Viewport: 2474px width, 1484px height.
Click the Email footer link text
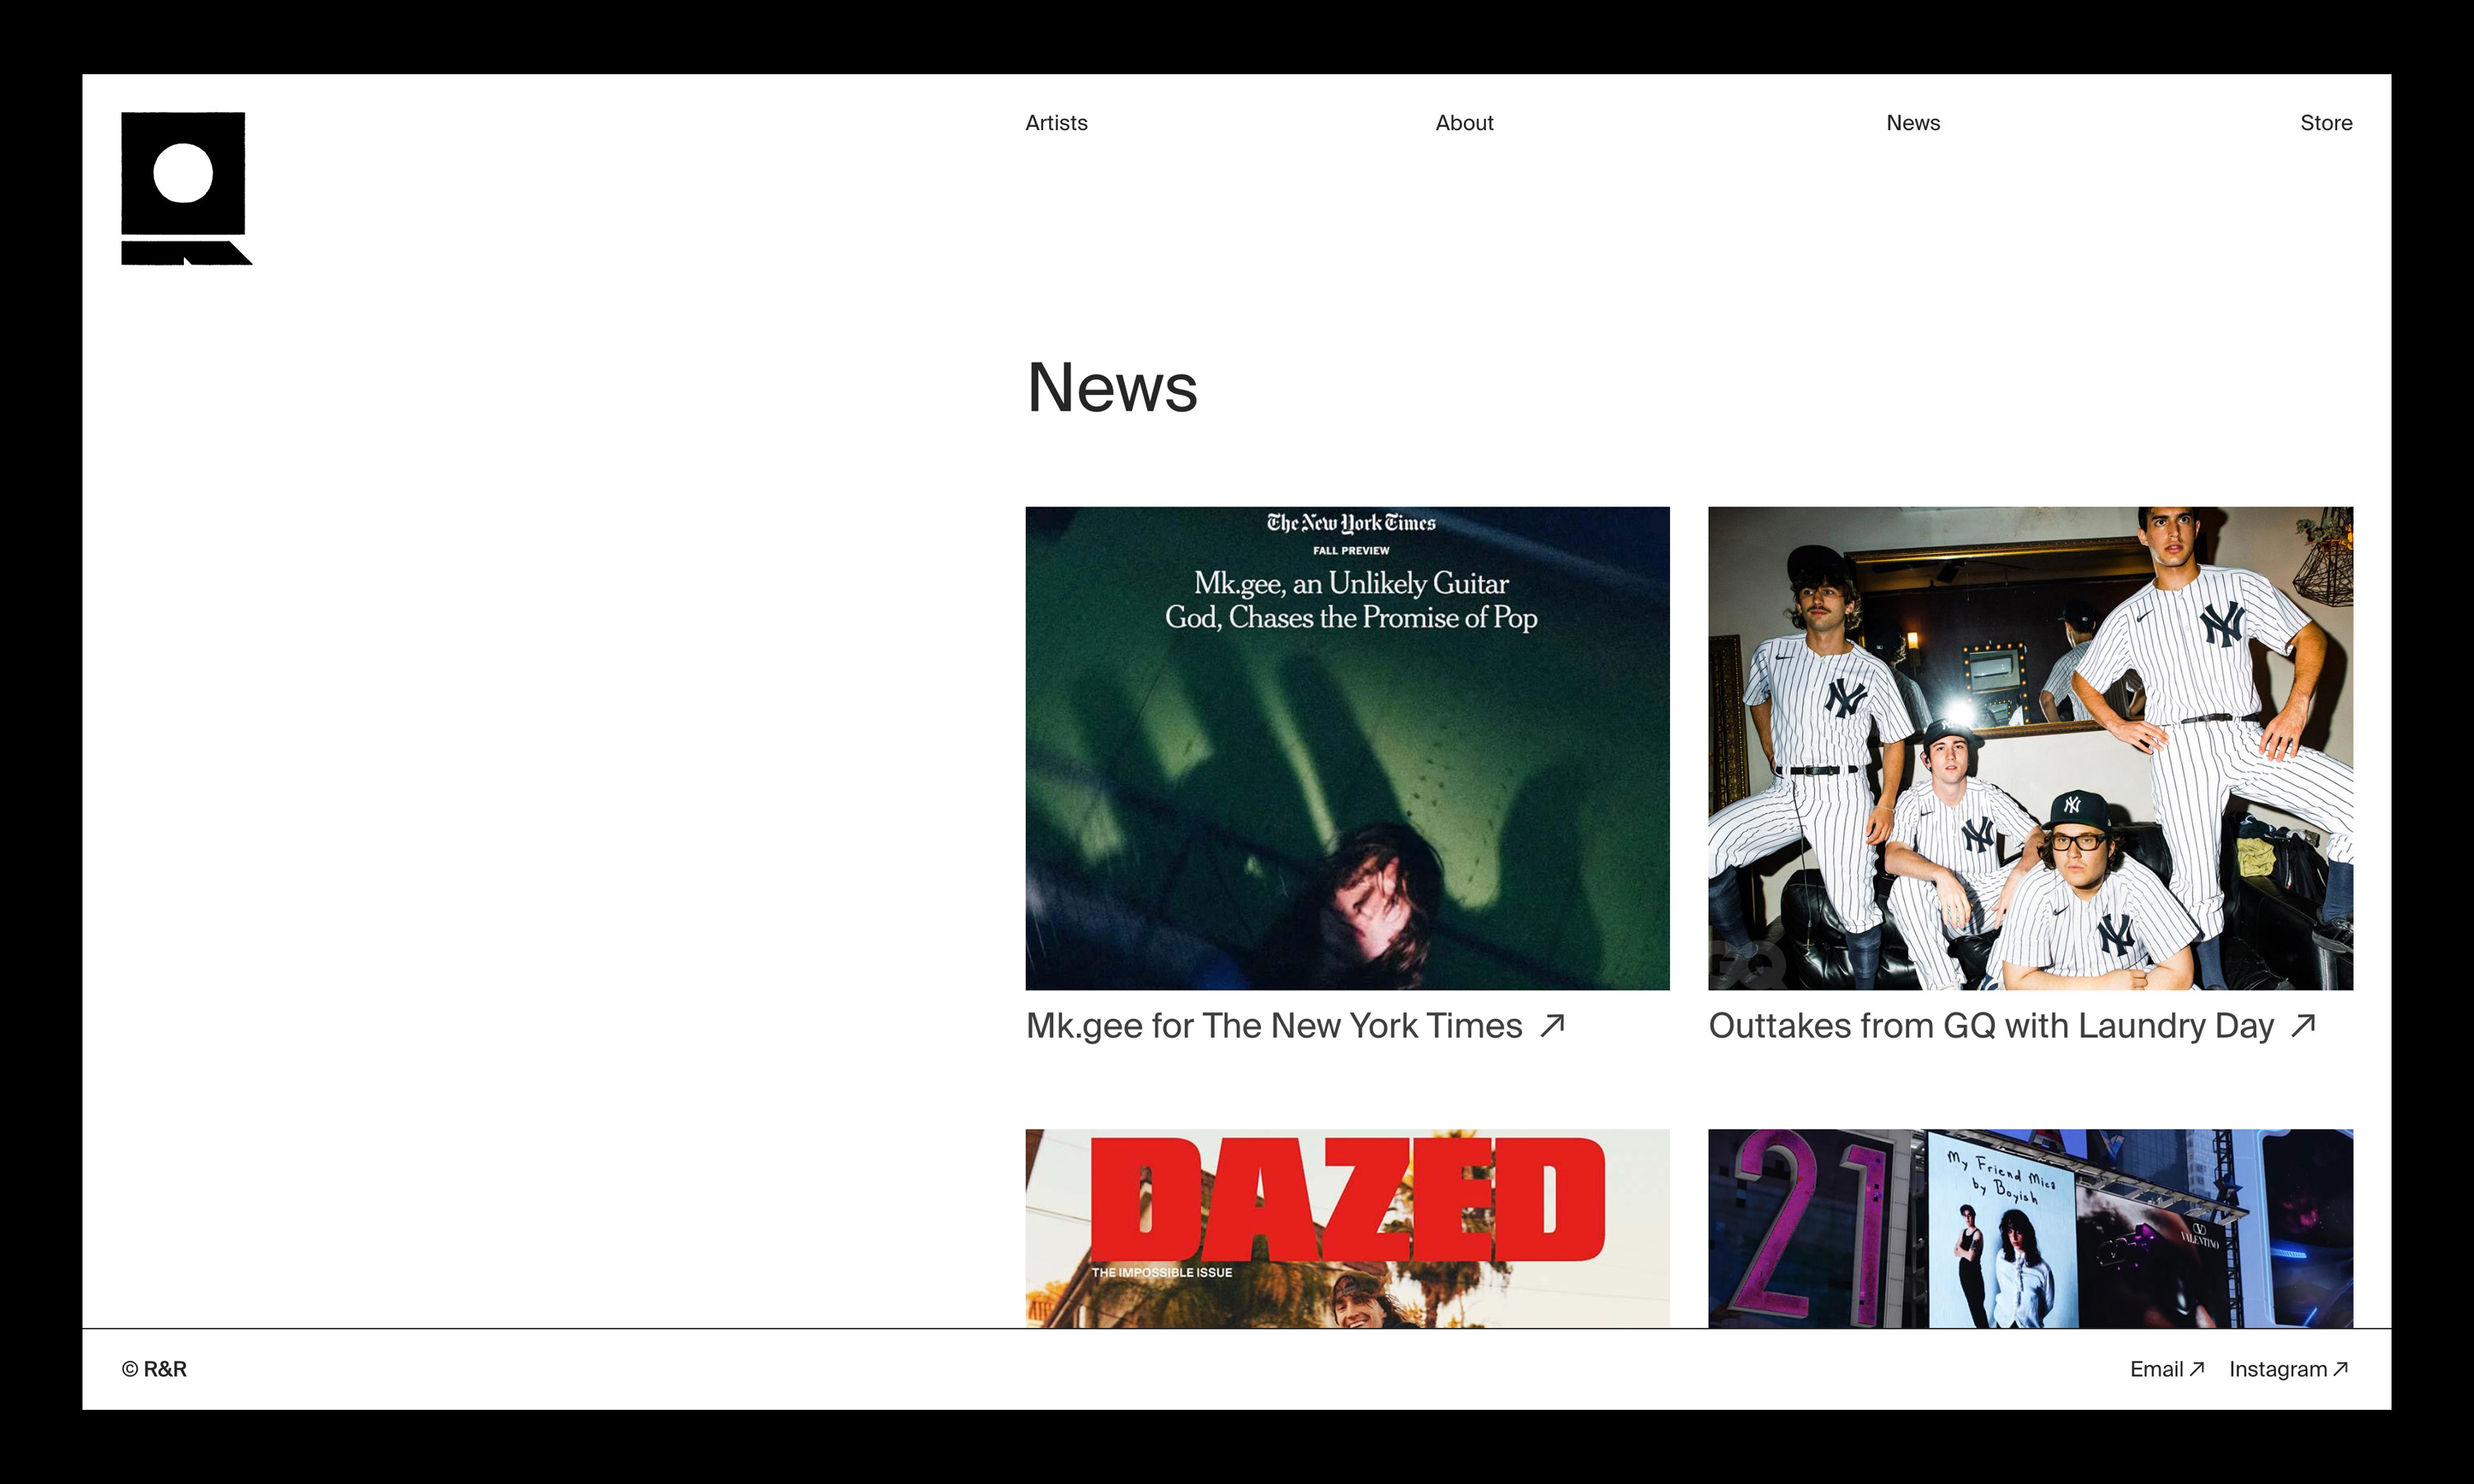[x=2156, y=1369]
